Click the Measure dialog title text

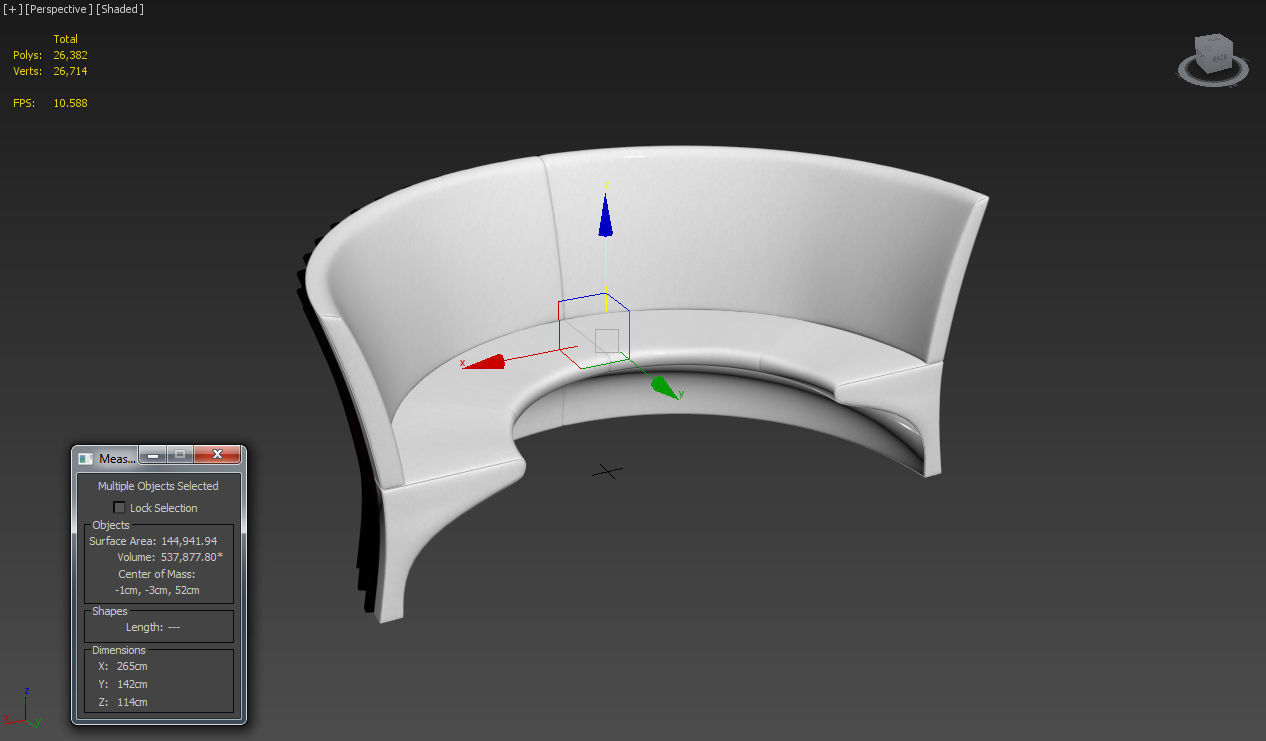coord(116,458)
